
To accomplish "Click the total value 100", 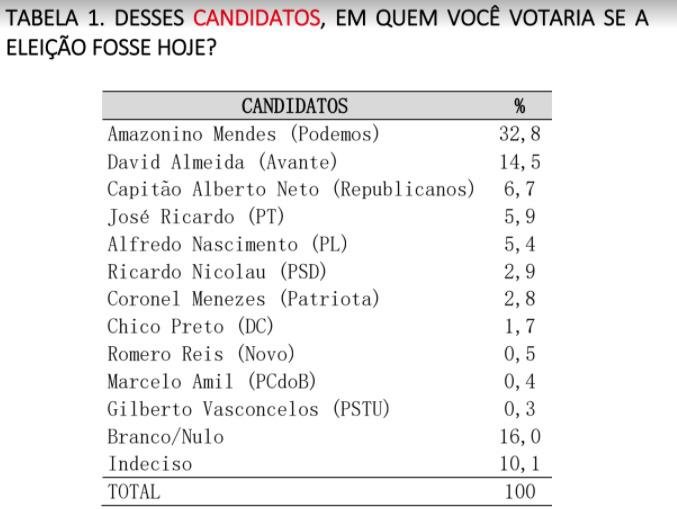I will pyautogui.click(x=519, y=492).
